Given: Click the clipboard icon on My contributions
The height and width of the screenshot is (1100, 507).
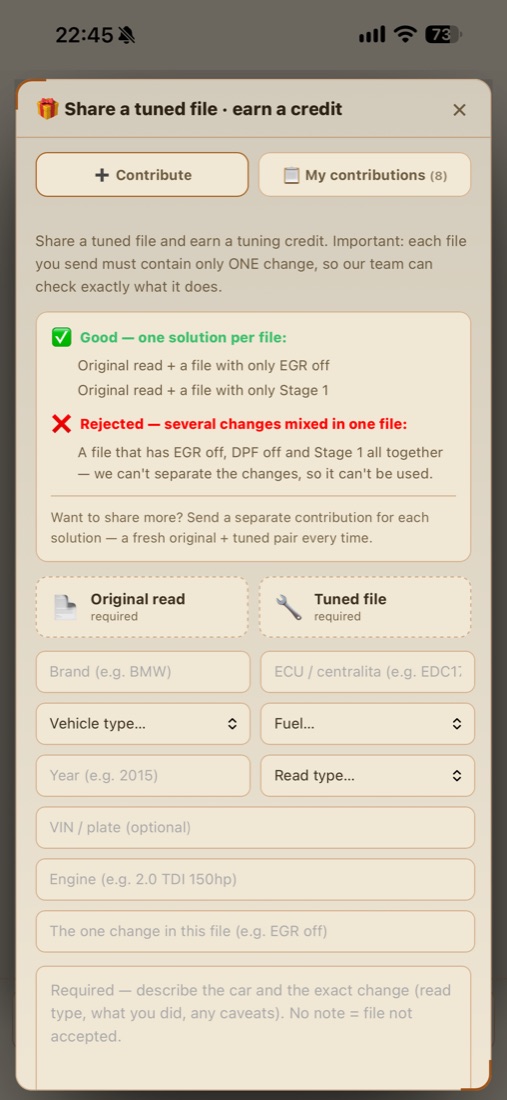Looking at the screenshot, I should 291,175.
